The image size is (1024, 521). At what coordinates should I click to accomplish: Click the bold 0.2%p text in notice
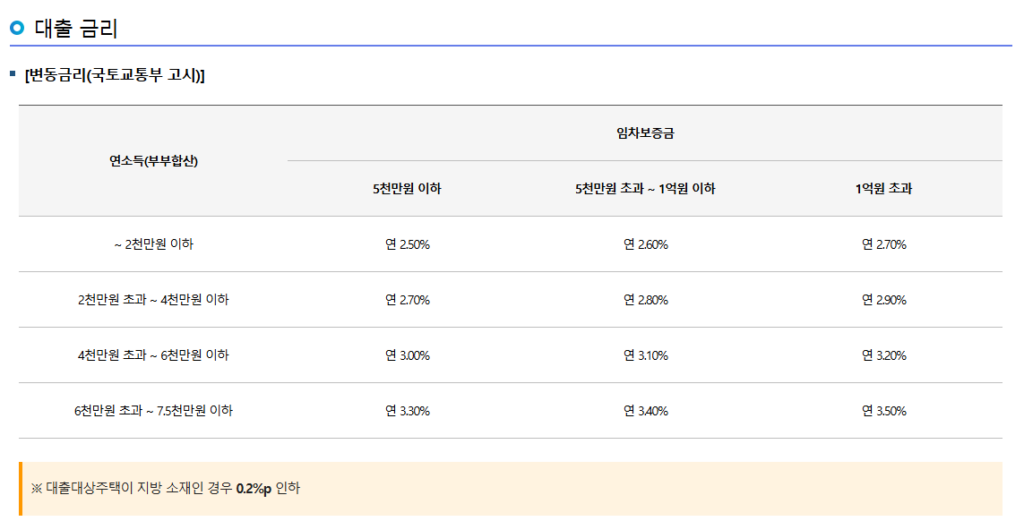coord(254,489)
